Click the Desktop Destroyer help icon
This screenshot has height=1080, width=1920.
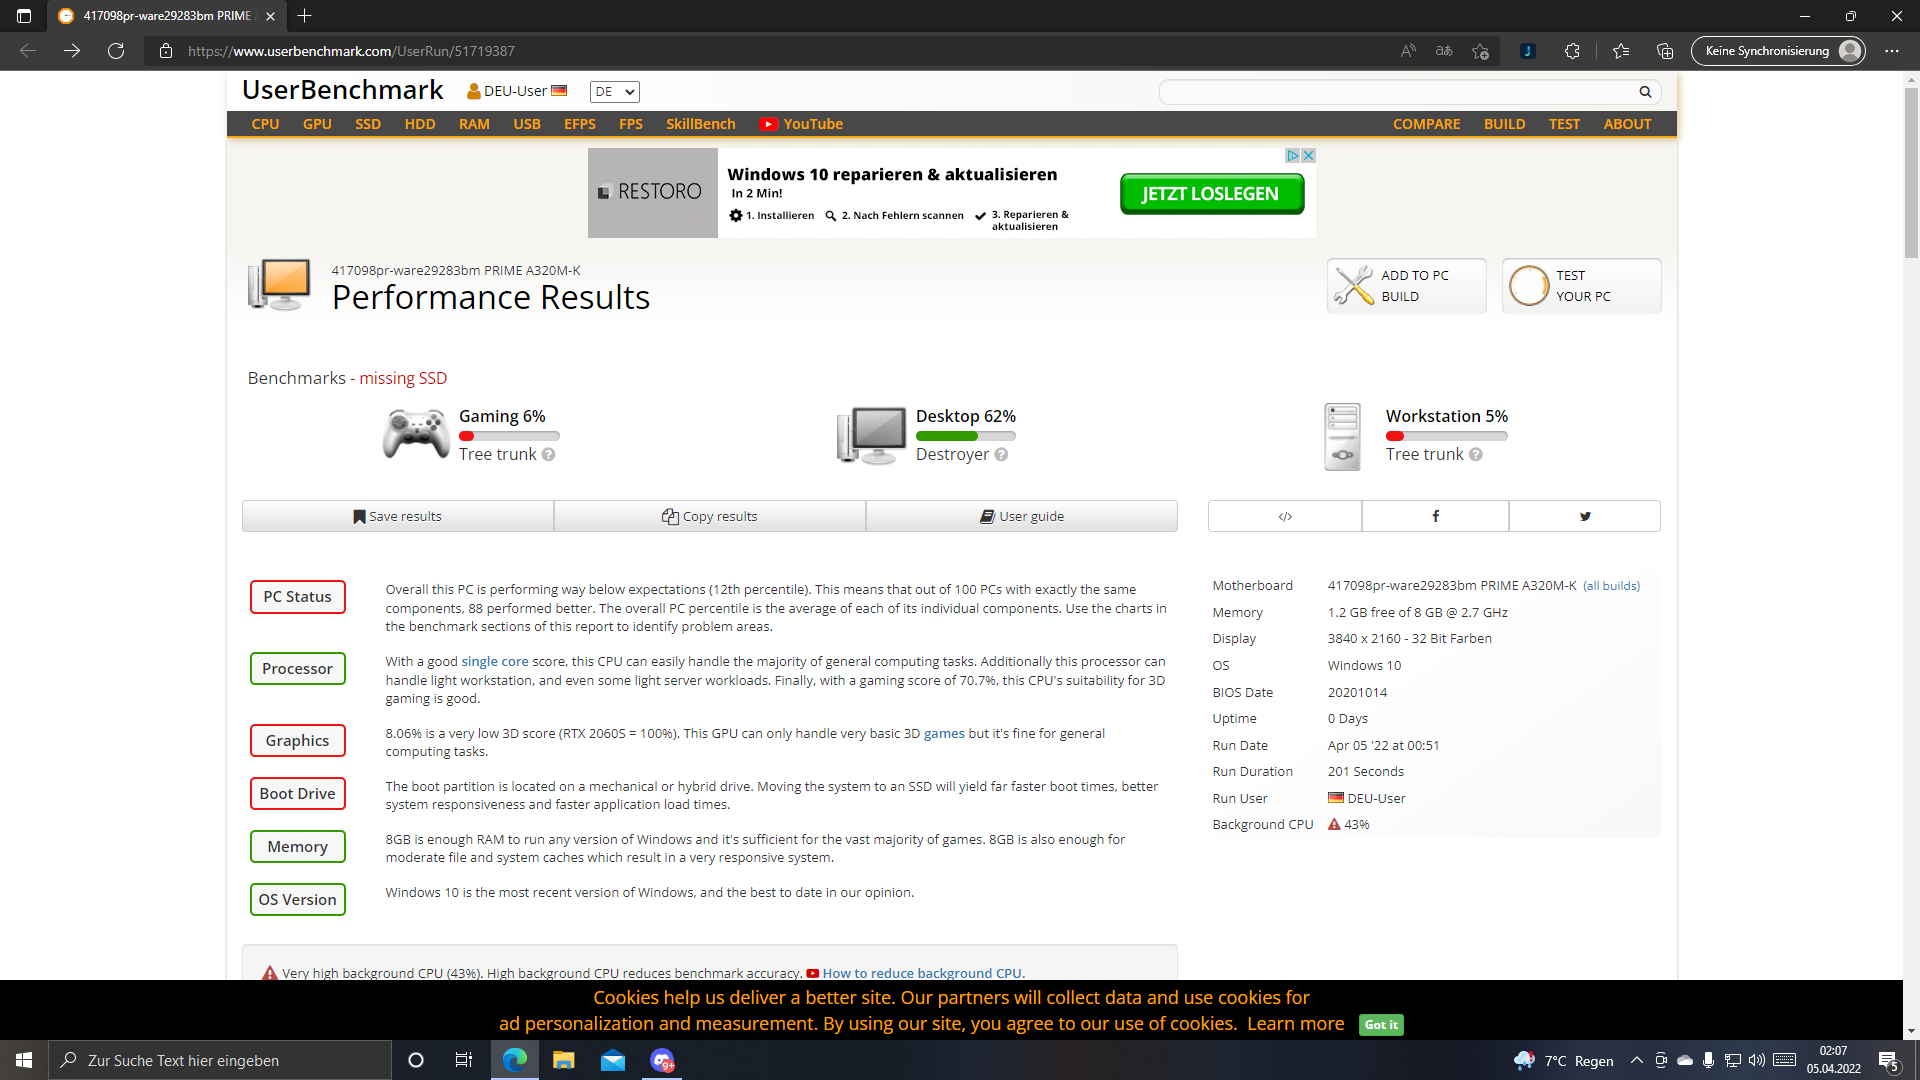click(1001, 454)
